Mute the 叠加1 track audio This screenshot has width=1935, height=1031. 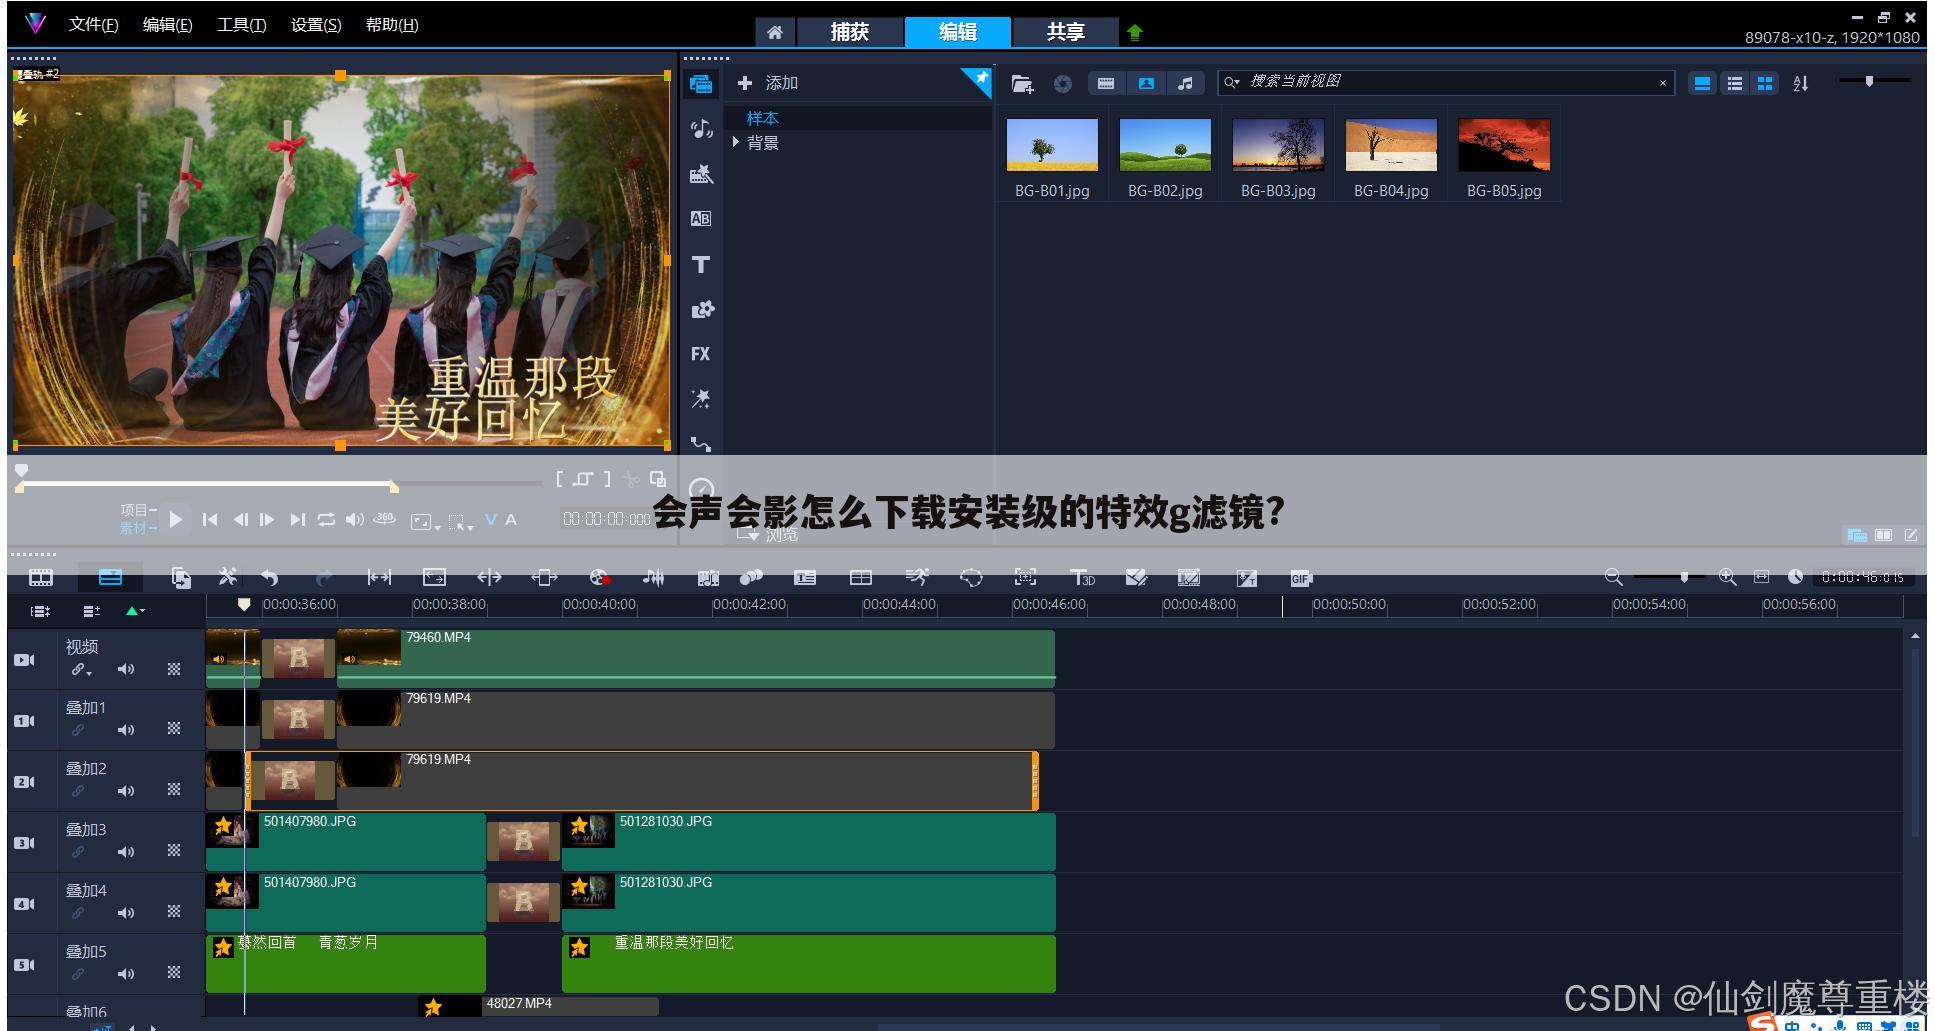[x=126, y=731]
